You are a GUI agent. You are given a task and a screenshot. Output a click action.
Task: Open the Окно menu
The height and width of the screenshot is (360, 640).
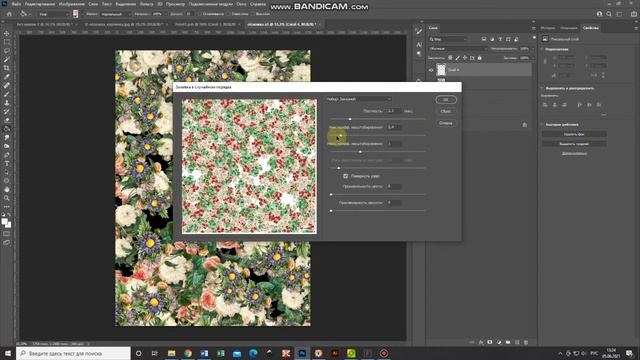241,4
